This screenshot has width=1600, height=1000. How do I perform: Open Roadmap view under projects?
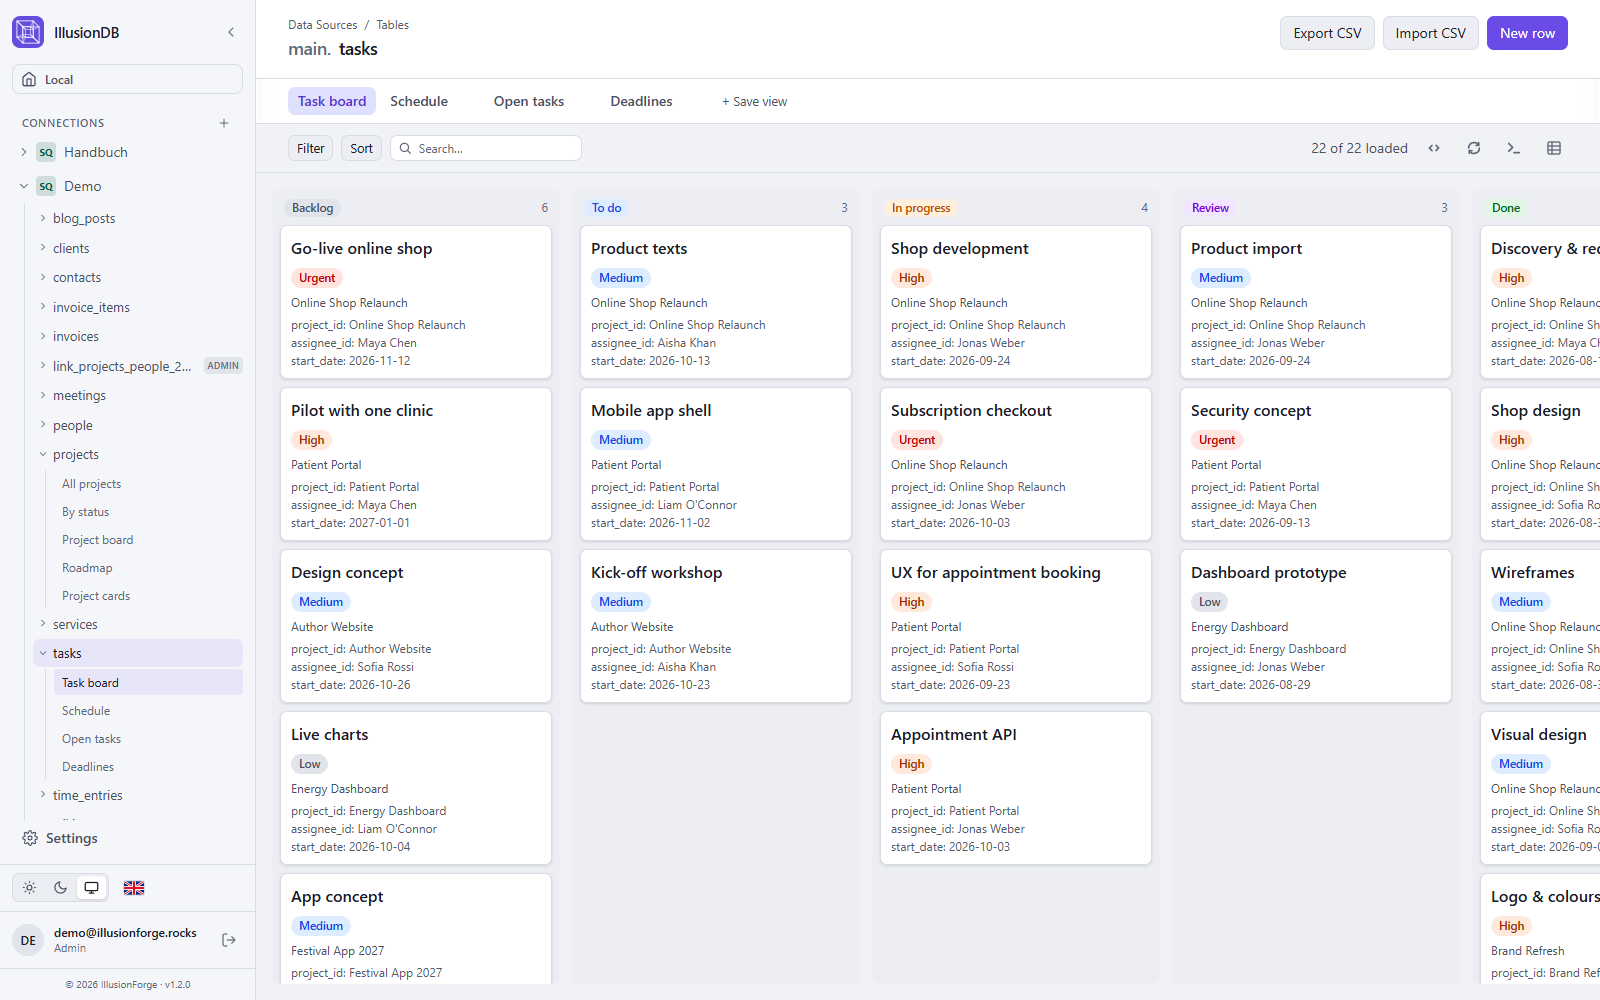87,568
